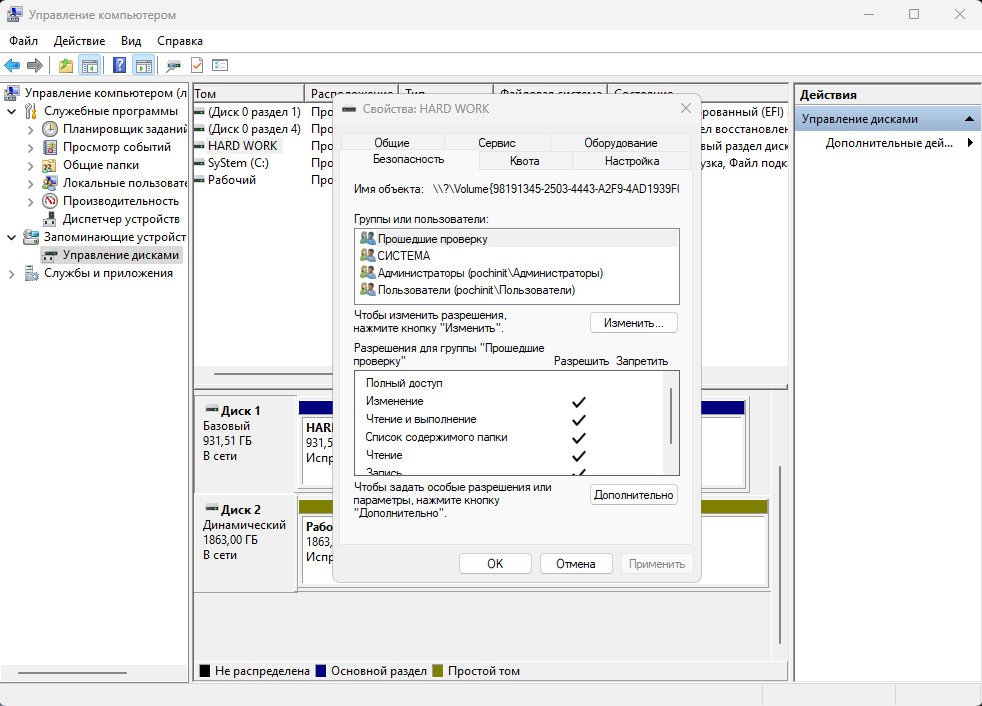The height and width of the screenshot is (706, 982).
Task: Click the blue Back arrow in toolbar
Action: (x=12, y=65)
